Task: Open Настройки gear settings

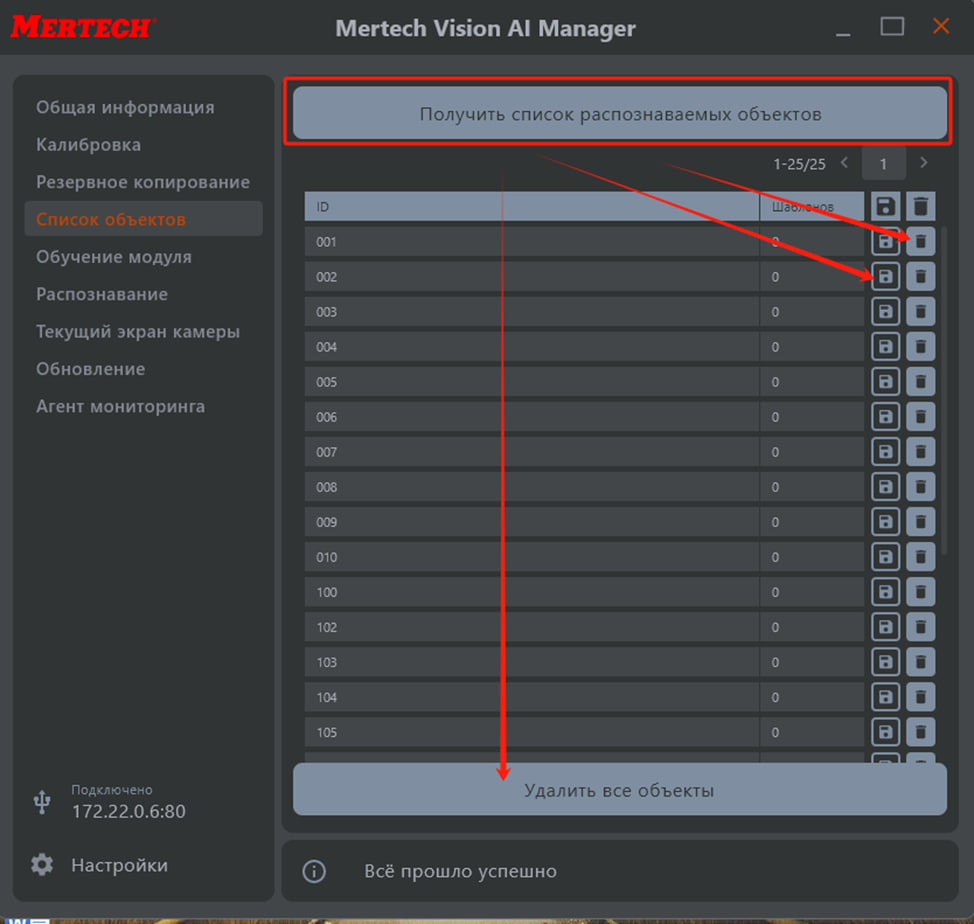Action: pyautogui.click(x=42, y=865)
